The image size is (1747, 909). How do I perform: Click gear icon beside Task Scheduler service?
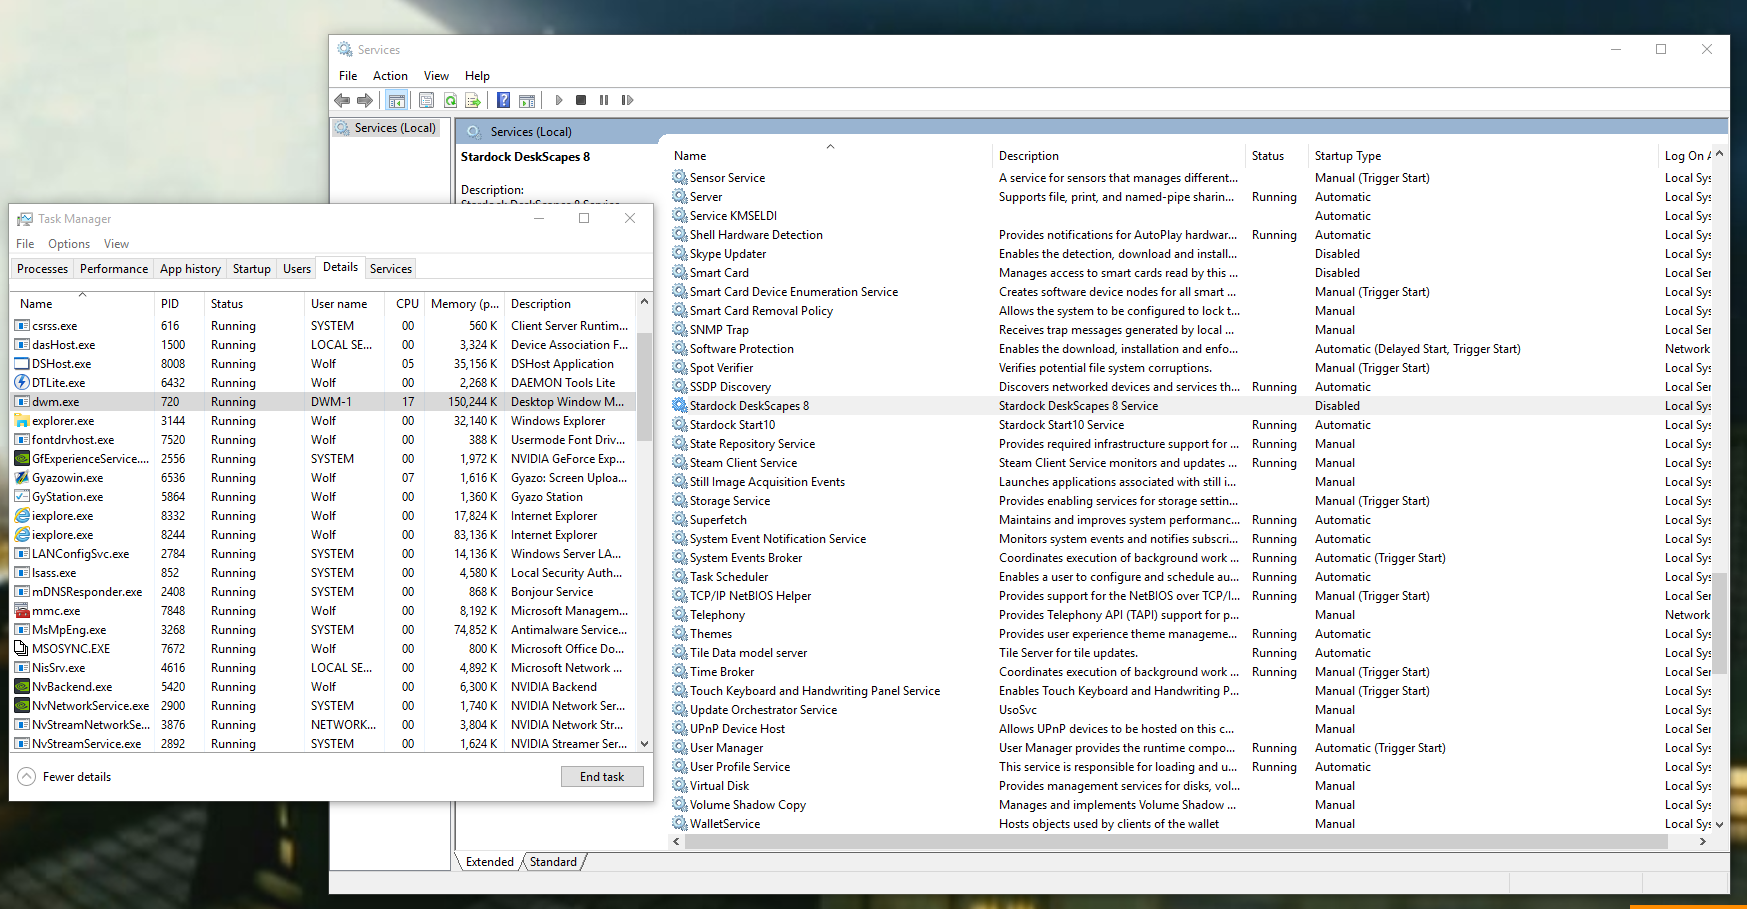[680, 576]
